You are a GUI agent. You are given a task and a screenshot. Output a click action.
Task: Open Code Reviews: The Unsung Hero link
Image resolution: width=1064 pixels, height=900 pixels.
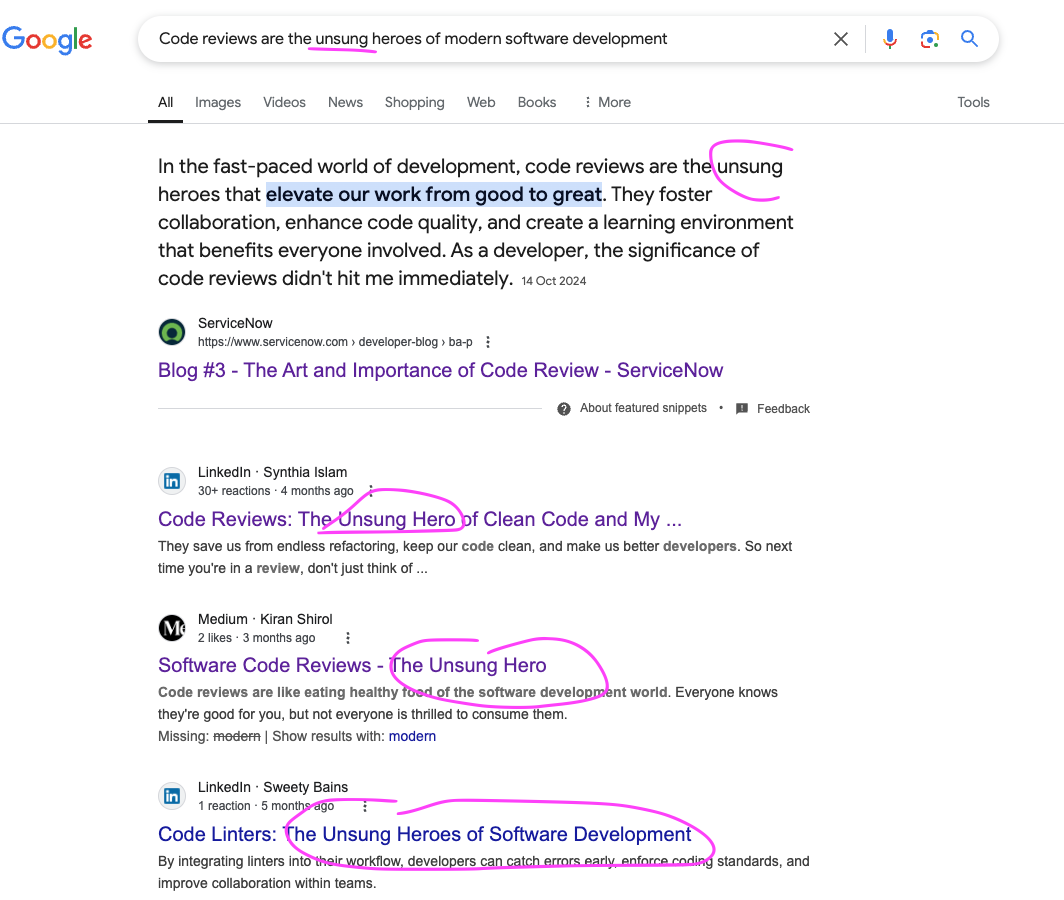(x=419, y=519)
